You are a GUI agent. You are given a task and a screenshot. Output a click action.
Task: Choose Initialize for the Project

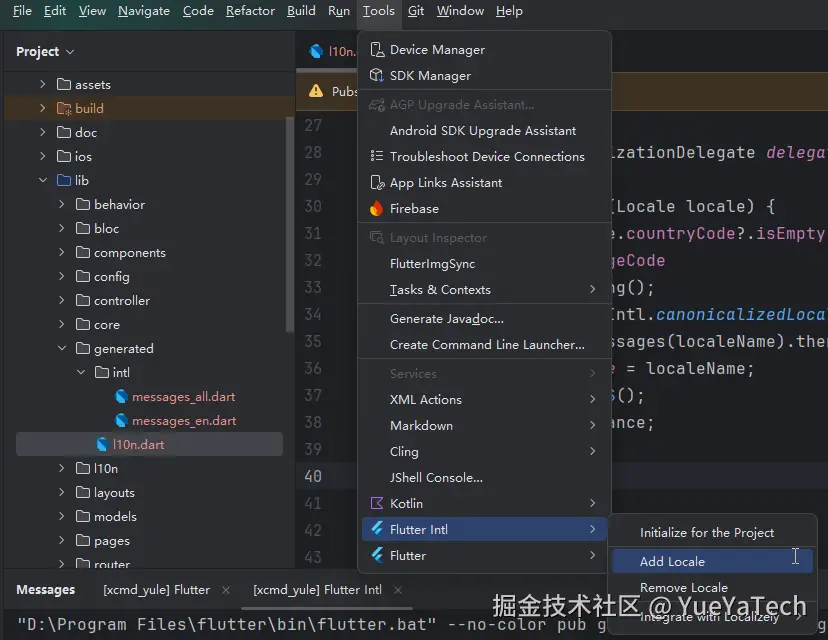coord(712,533)
